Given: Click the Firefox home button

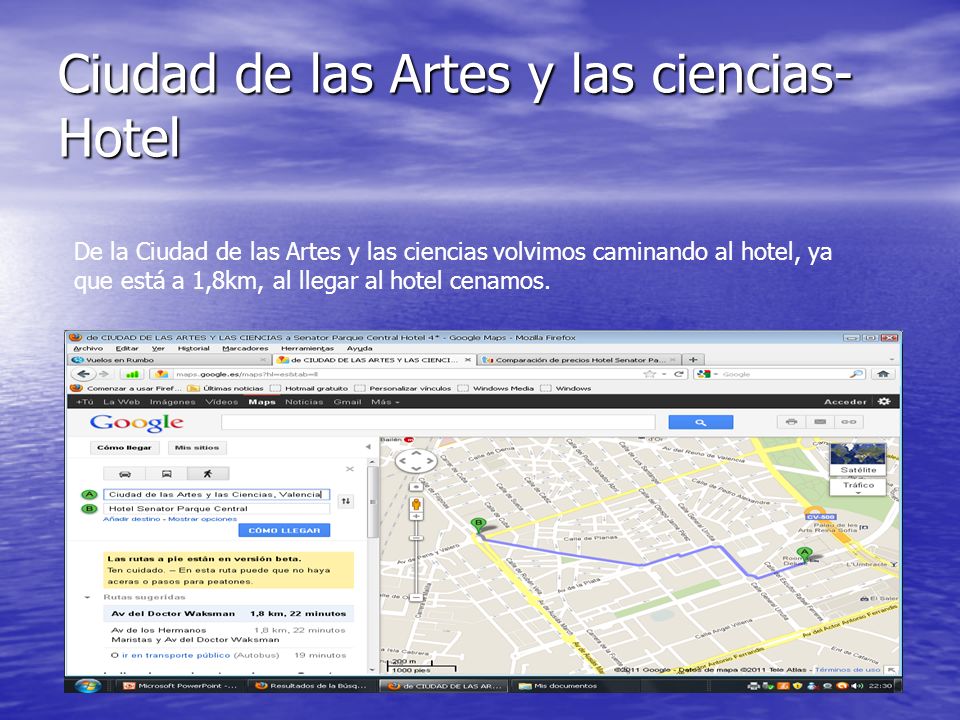Looking at the screenshot, I should click(x=883, y=374).
